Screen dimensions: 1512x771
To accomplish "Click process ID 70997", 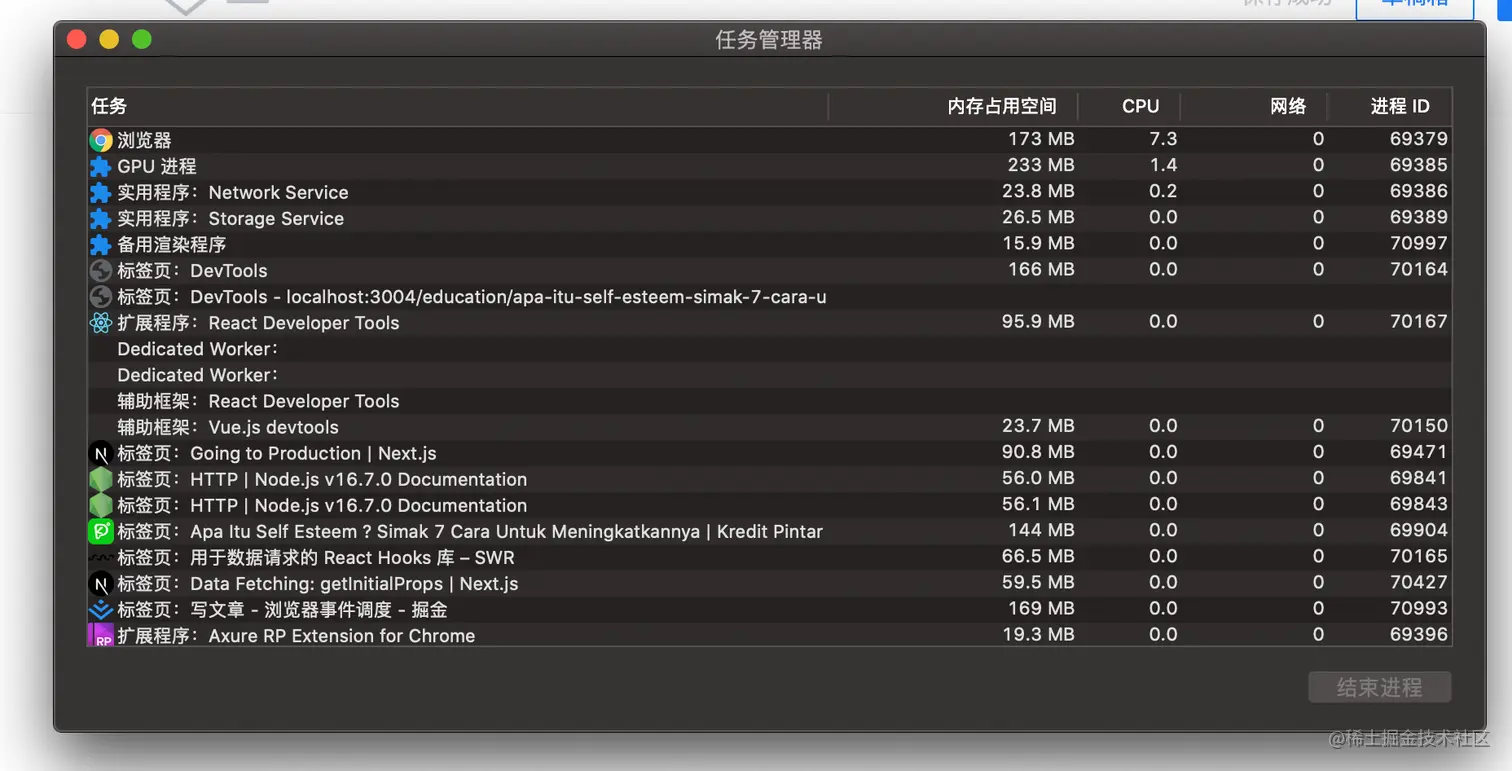I will click(x=1419, y=243).
